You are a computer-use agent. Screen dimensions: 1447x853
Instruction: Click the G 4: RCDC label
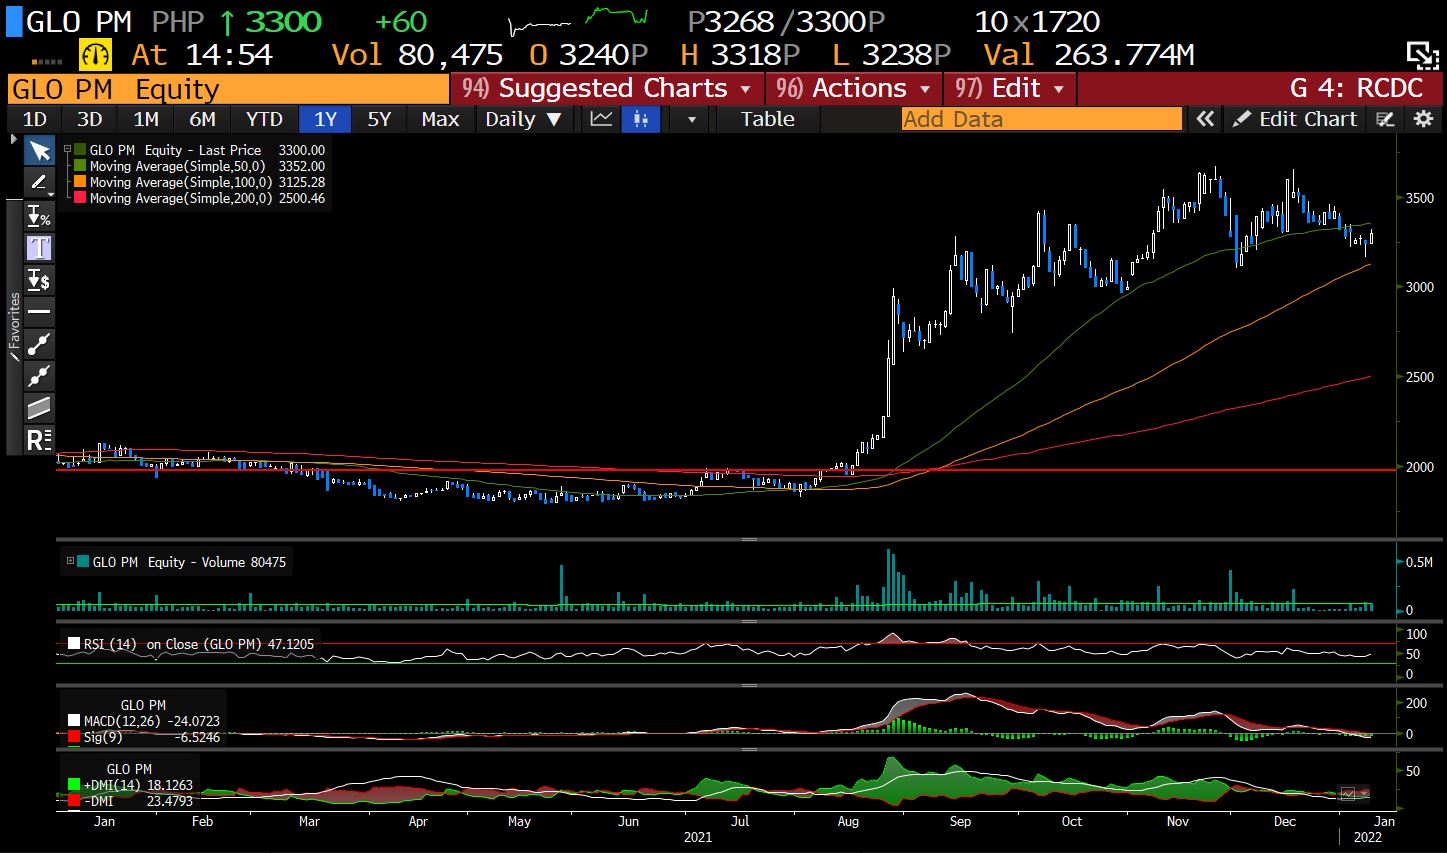point(1357,89)
